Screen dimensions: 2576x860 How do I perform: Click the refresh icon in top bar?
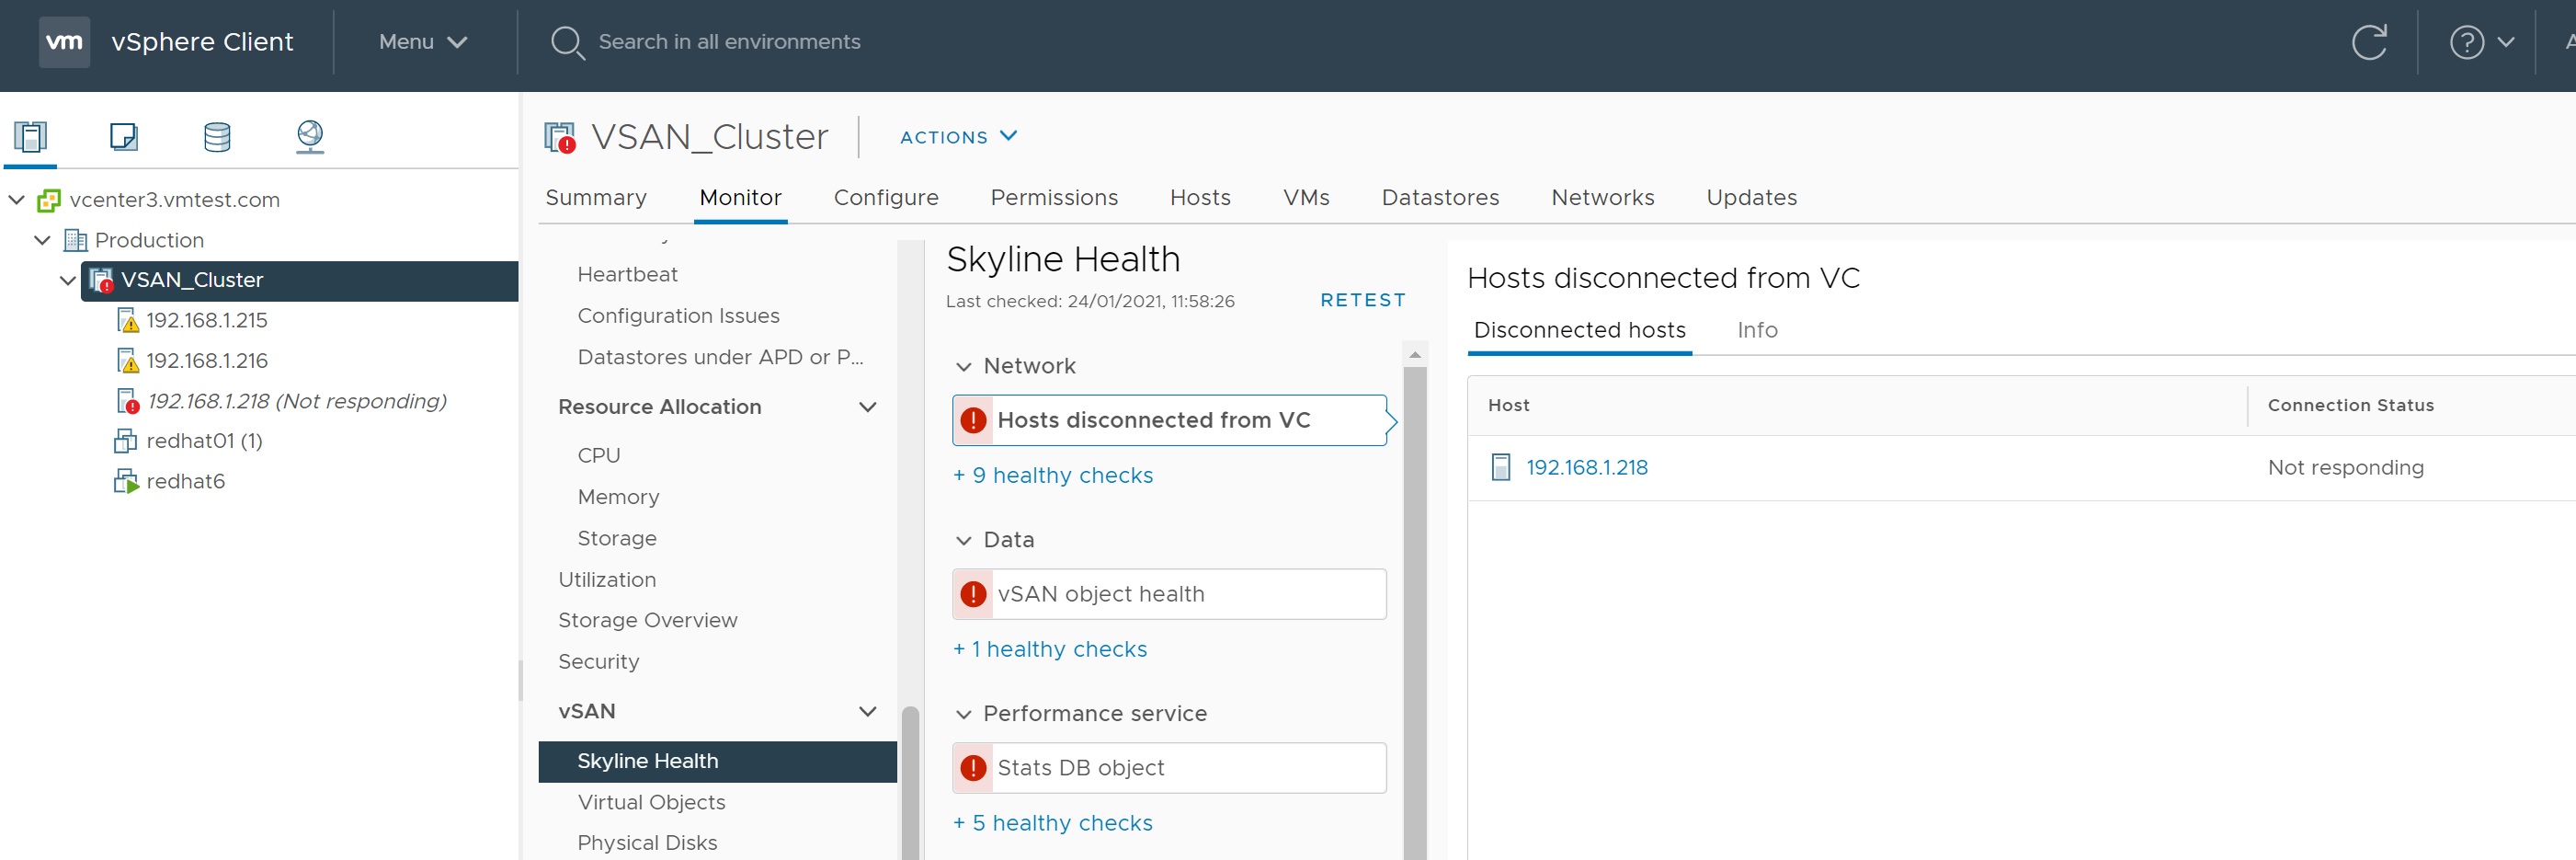click(x=2368, y=42)
